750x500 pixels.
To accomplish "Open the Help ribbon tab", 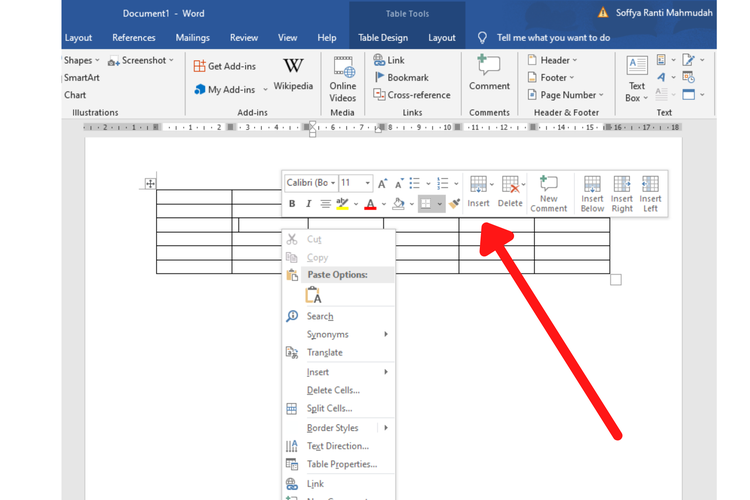I will click(327, 38).
